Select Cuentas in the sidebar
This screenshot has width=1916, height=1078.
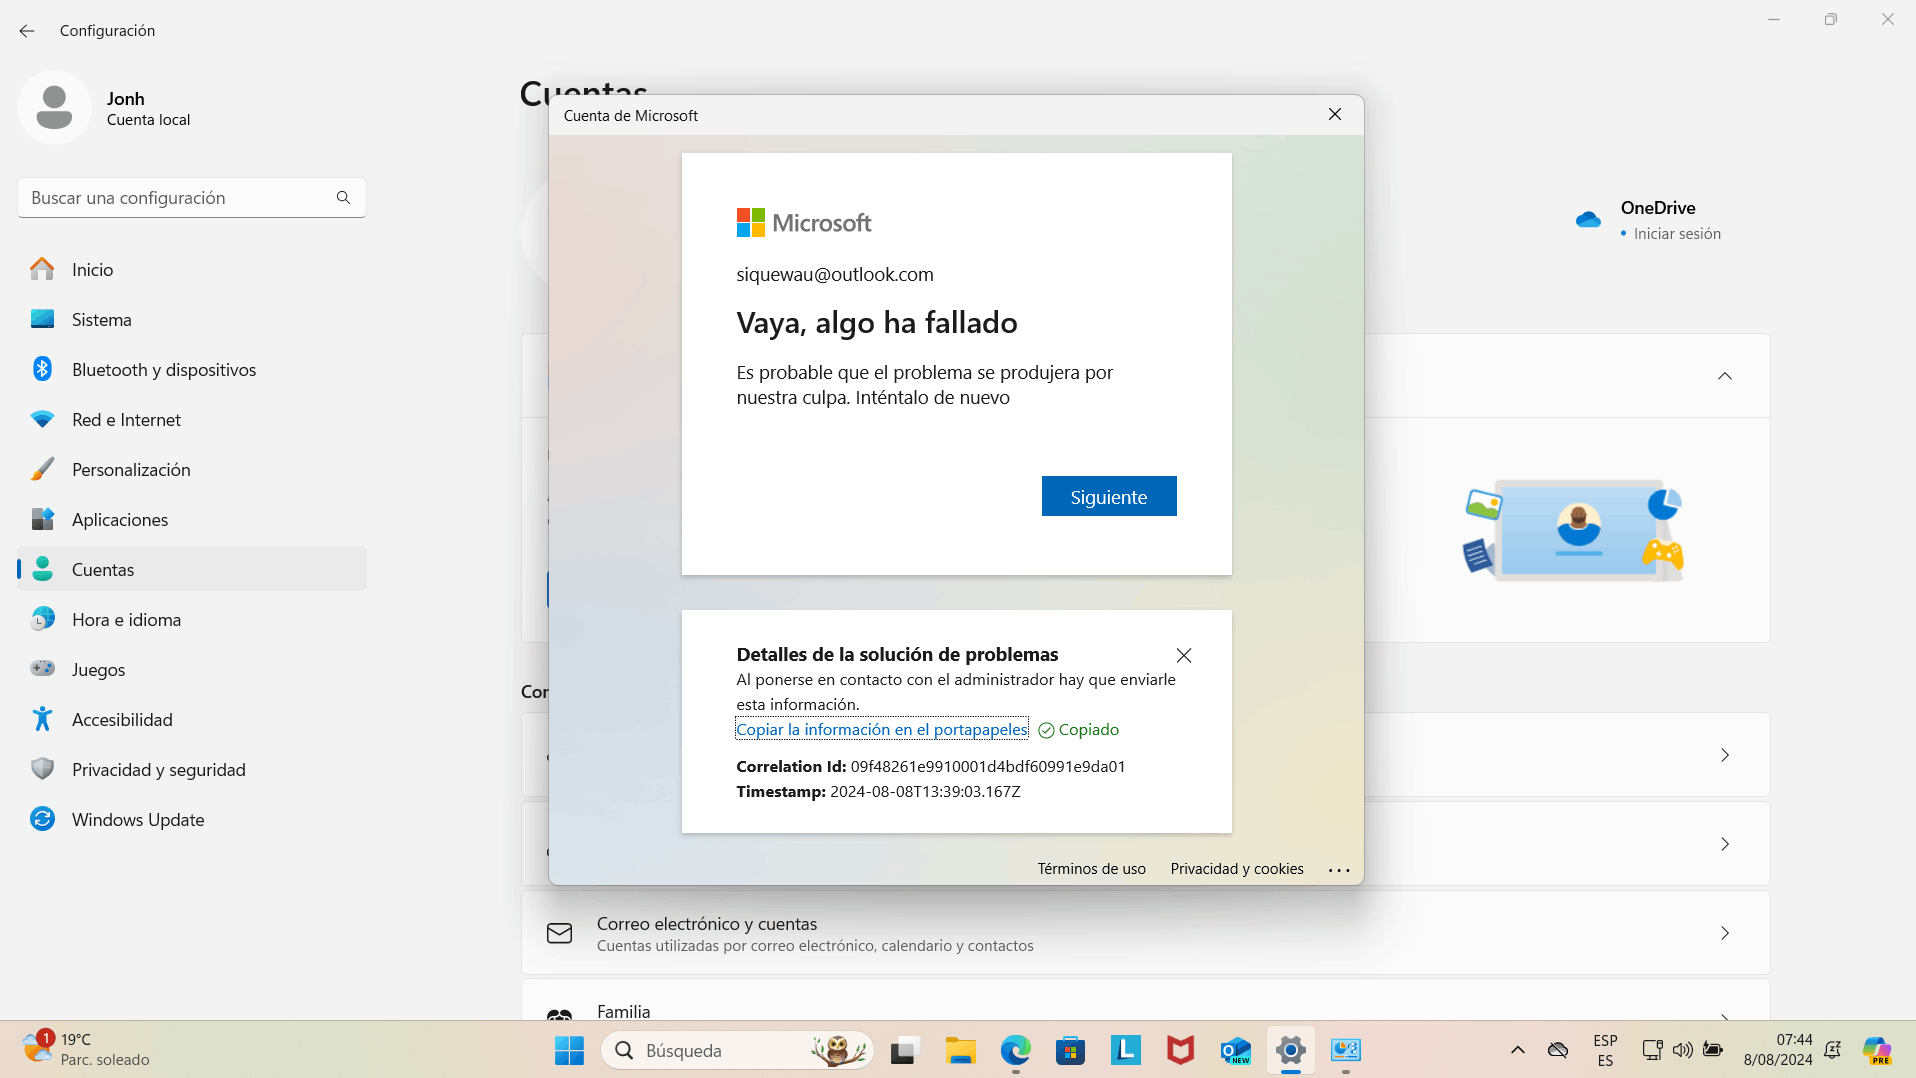pos(192,569)
